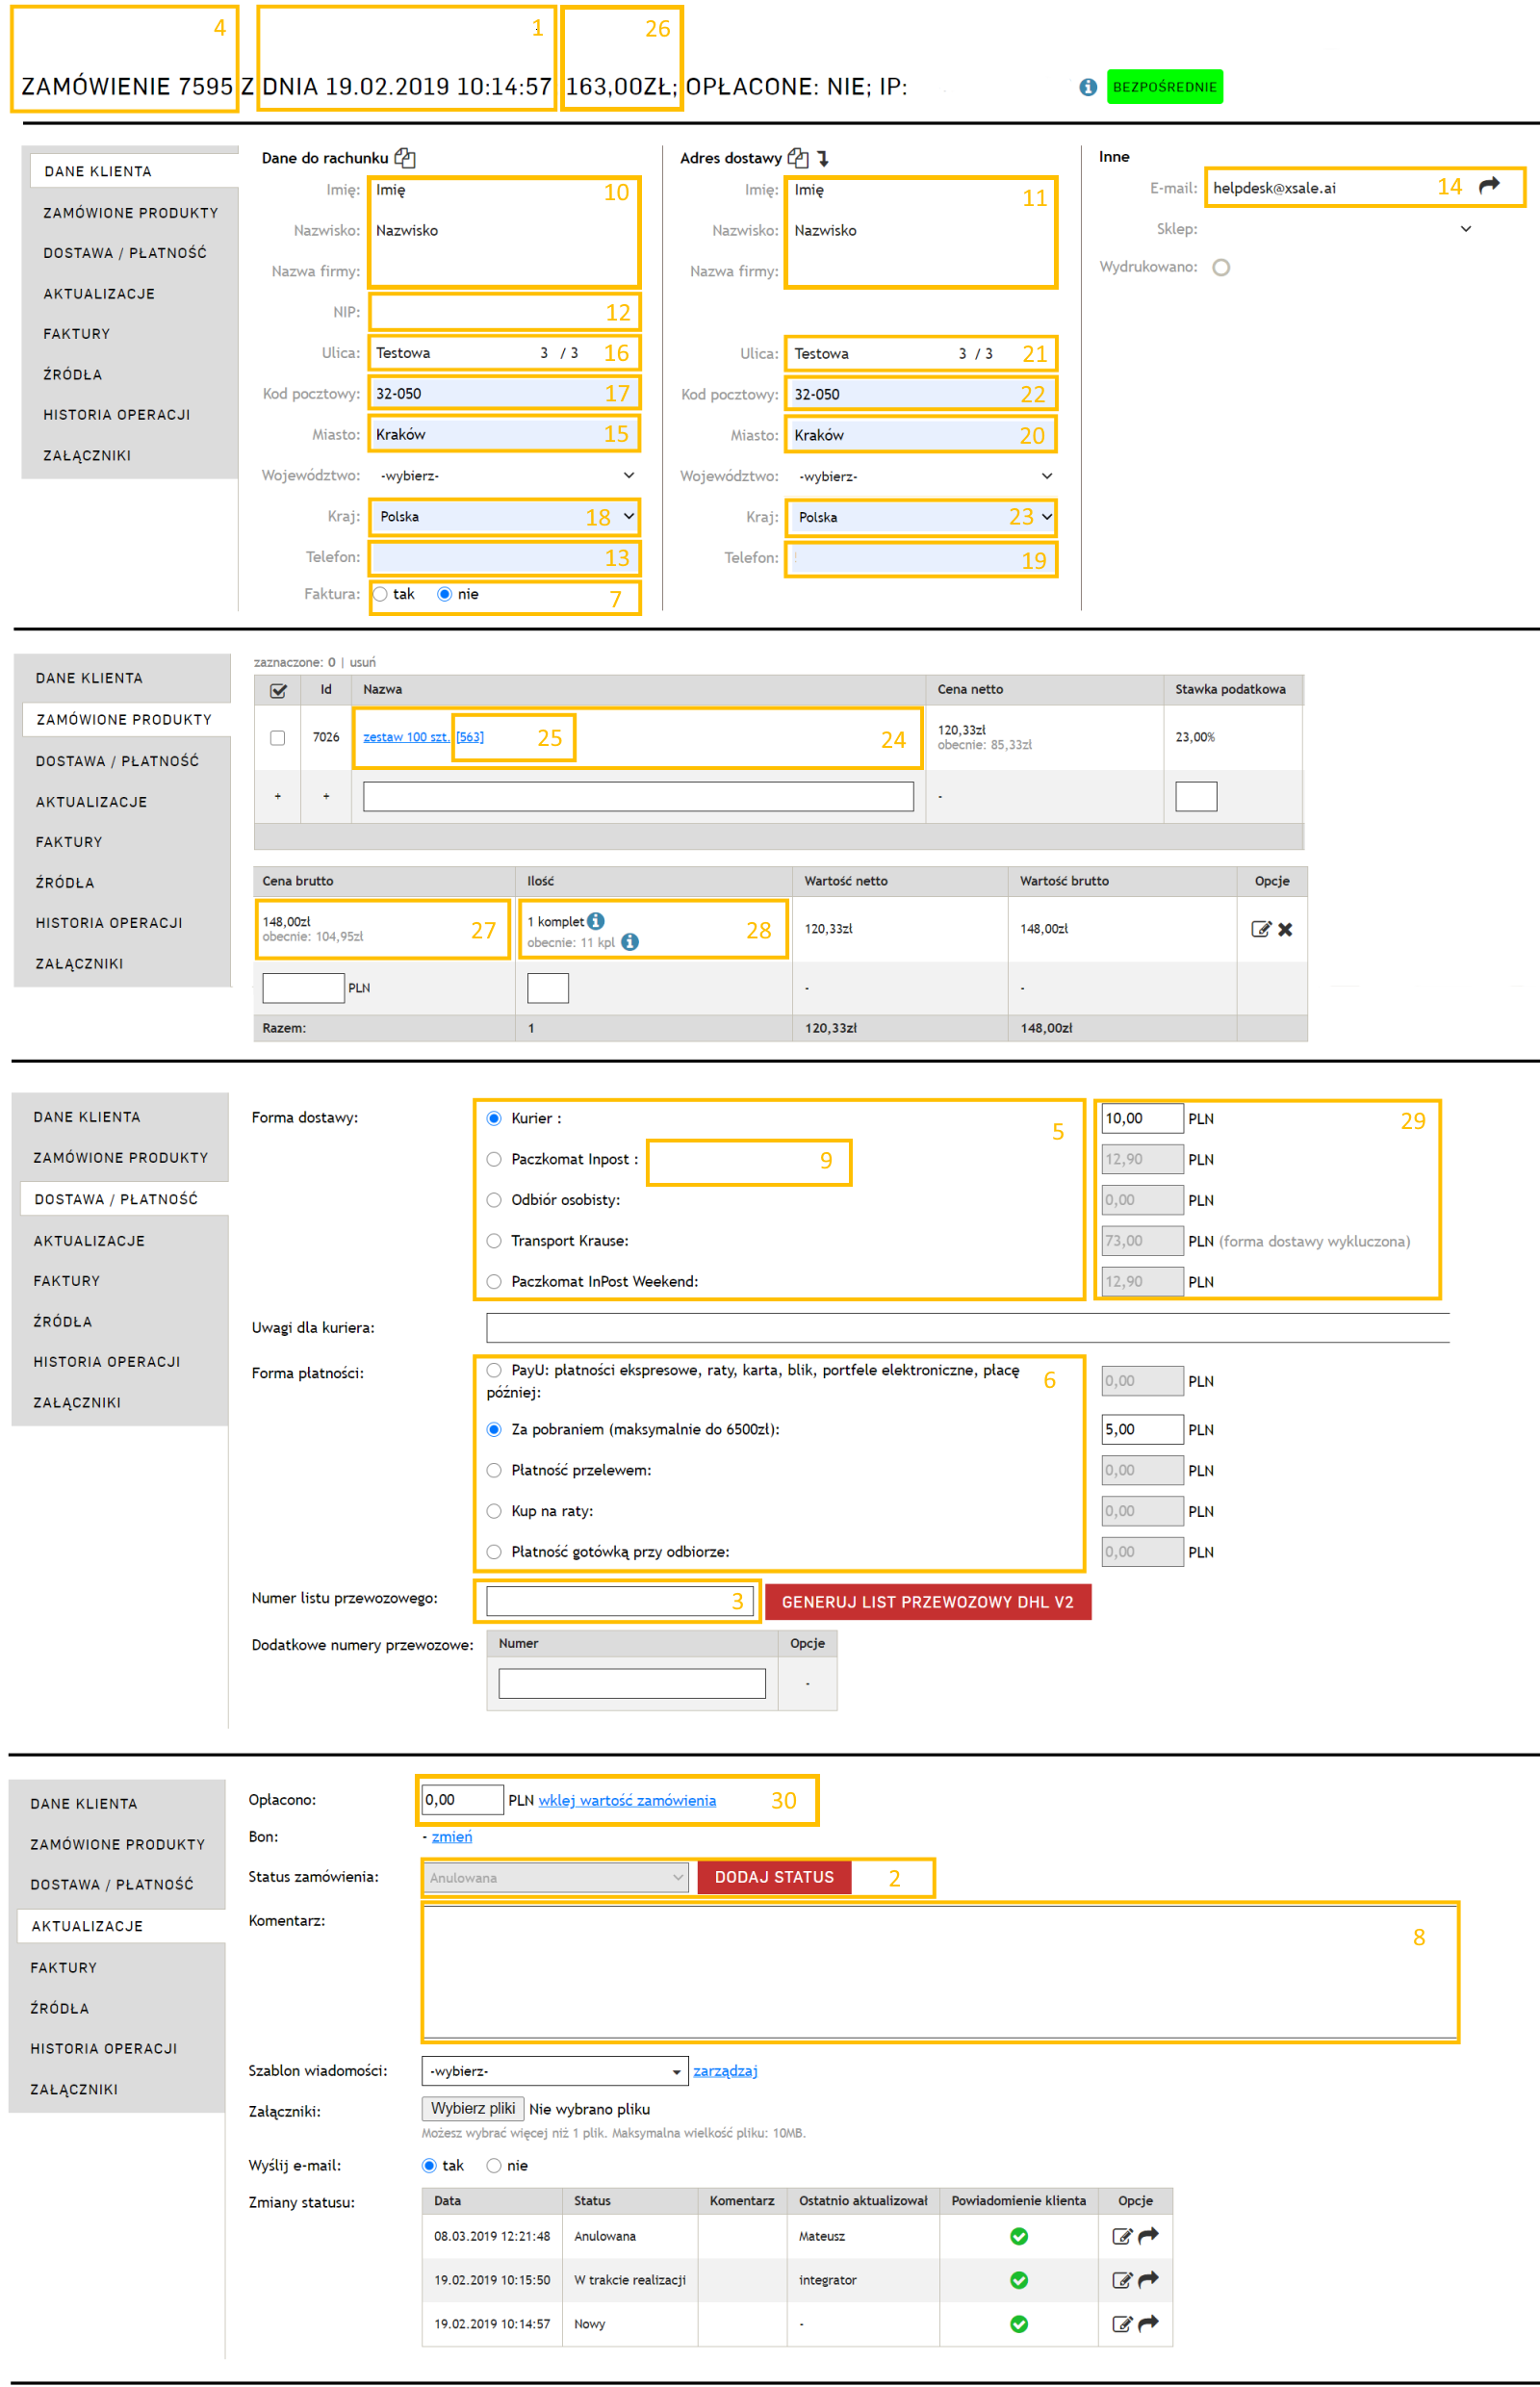
Task: Click the send arrow icon beside the e-mail field
Action: coord(1488,186)
